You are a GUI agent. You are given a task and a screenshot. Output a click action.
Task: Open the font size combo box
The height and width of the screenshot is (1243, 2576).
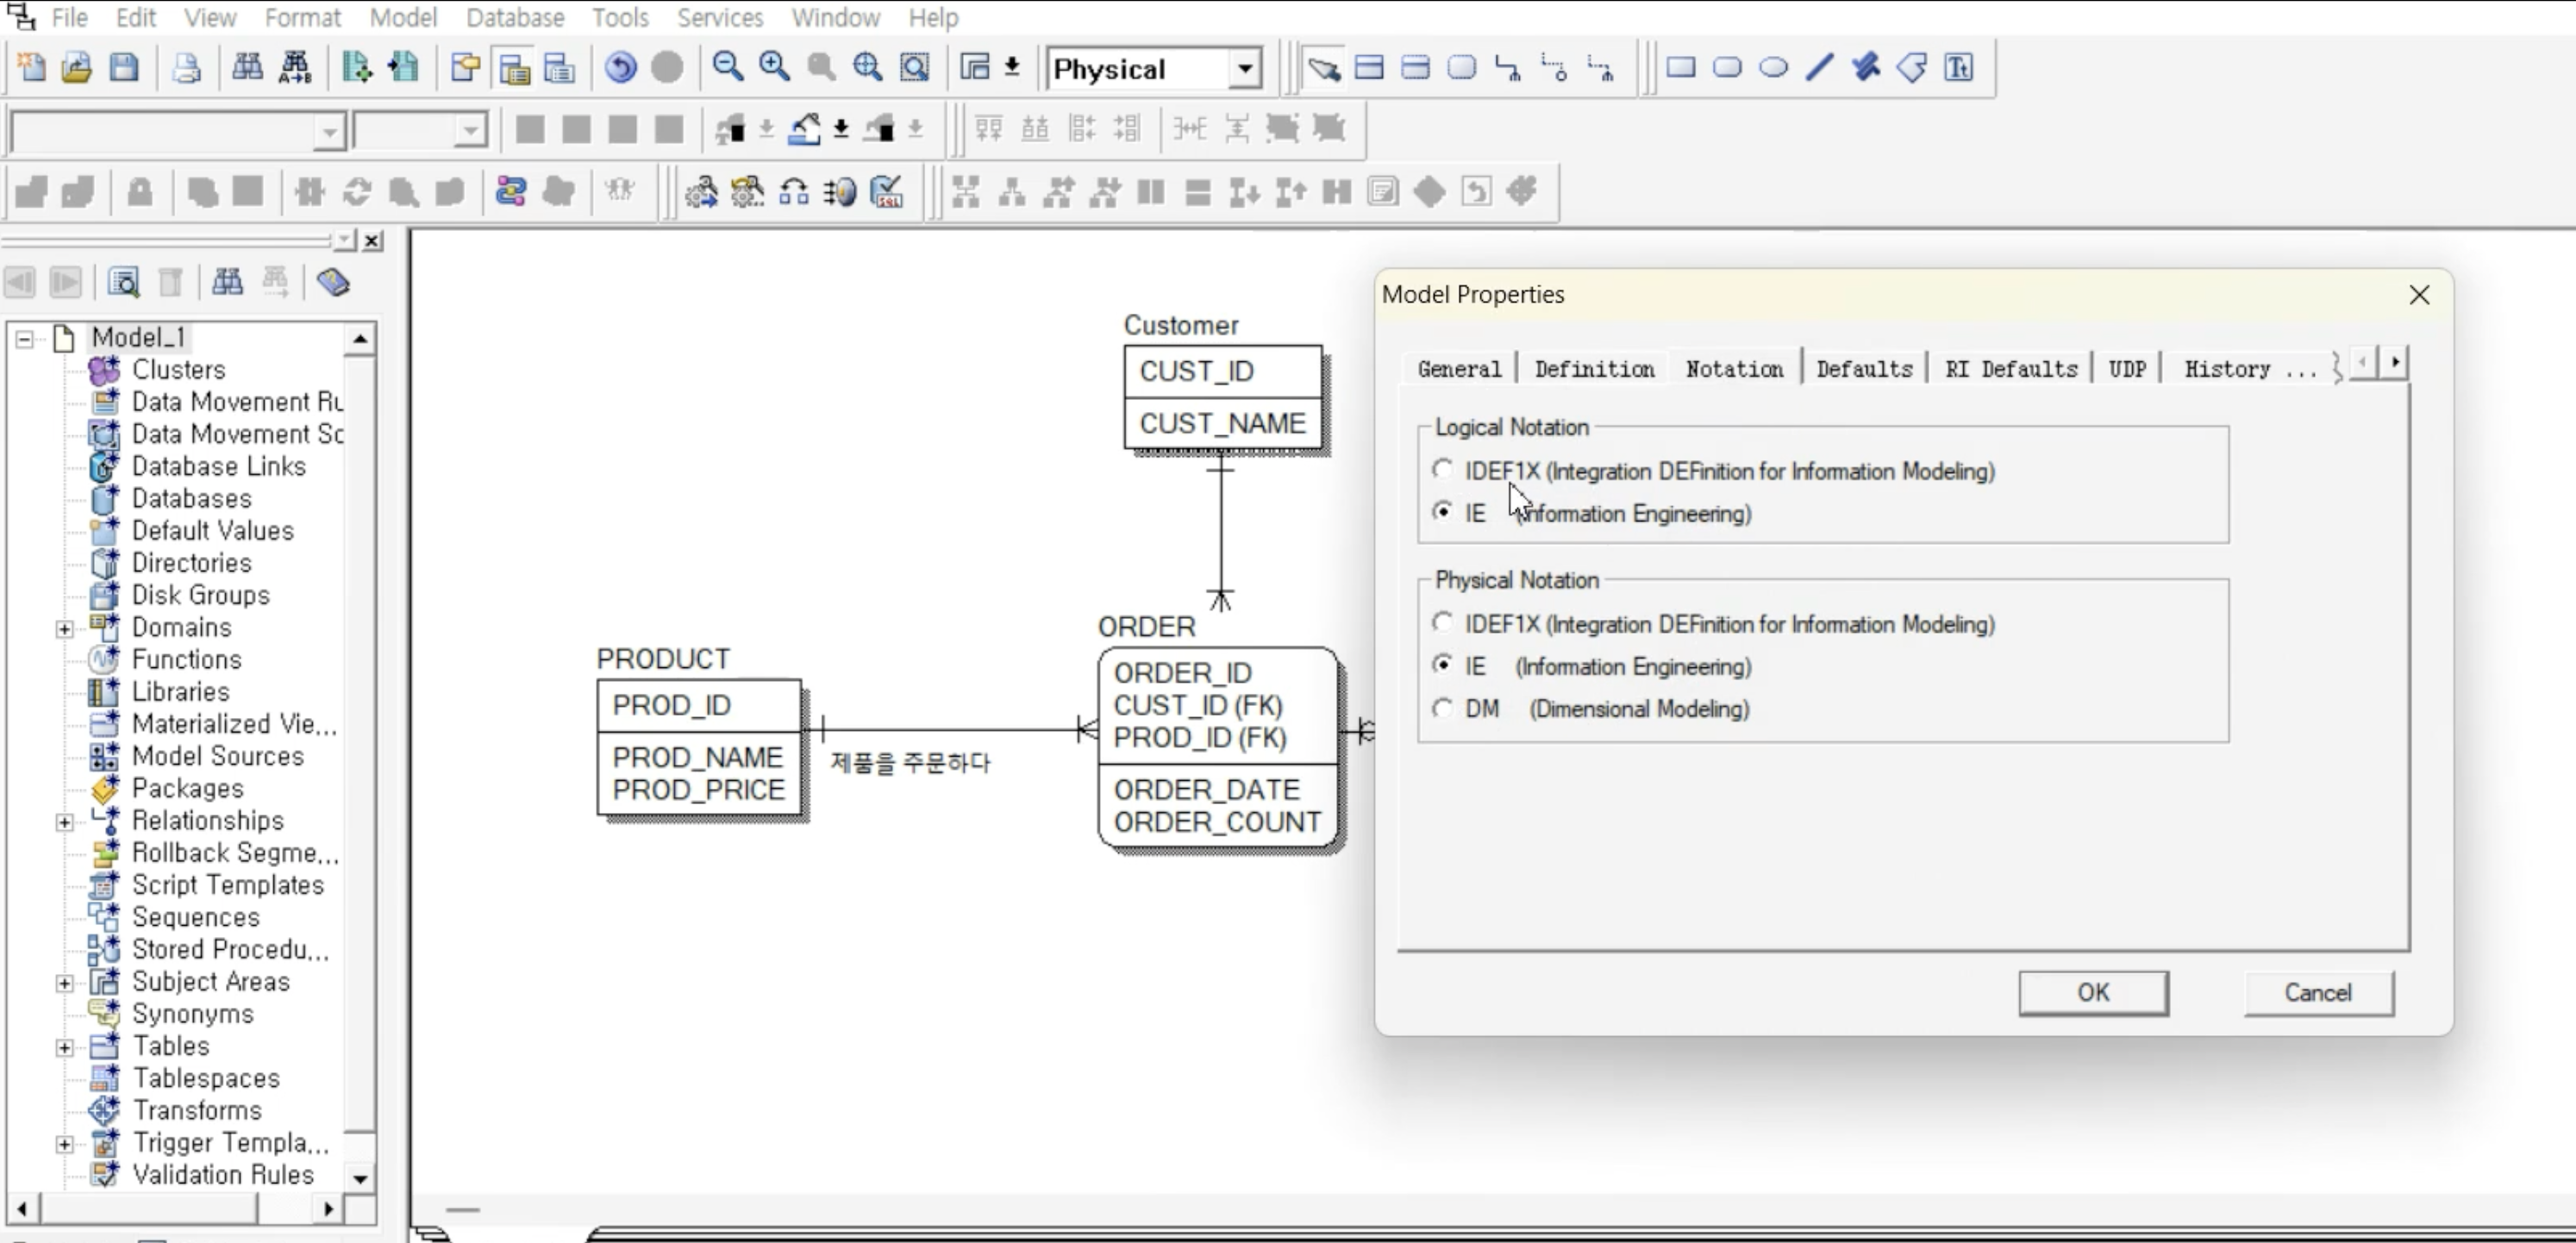[x=470, y=131]
